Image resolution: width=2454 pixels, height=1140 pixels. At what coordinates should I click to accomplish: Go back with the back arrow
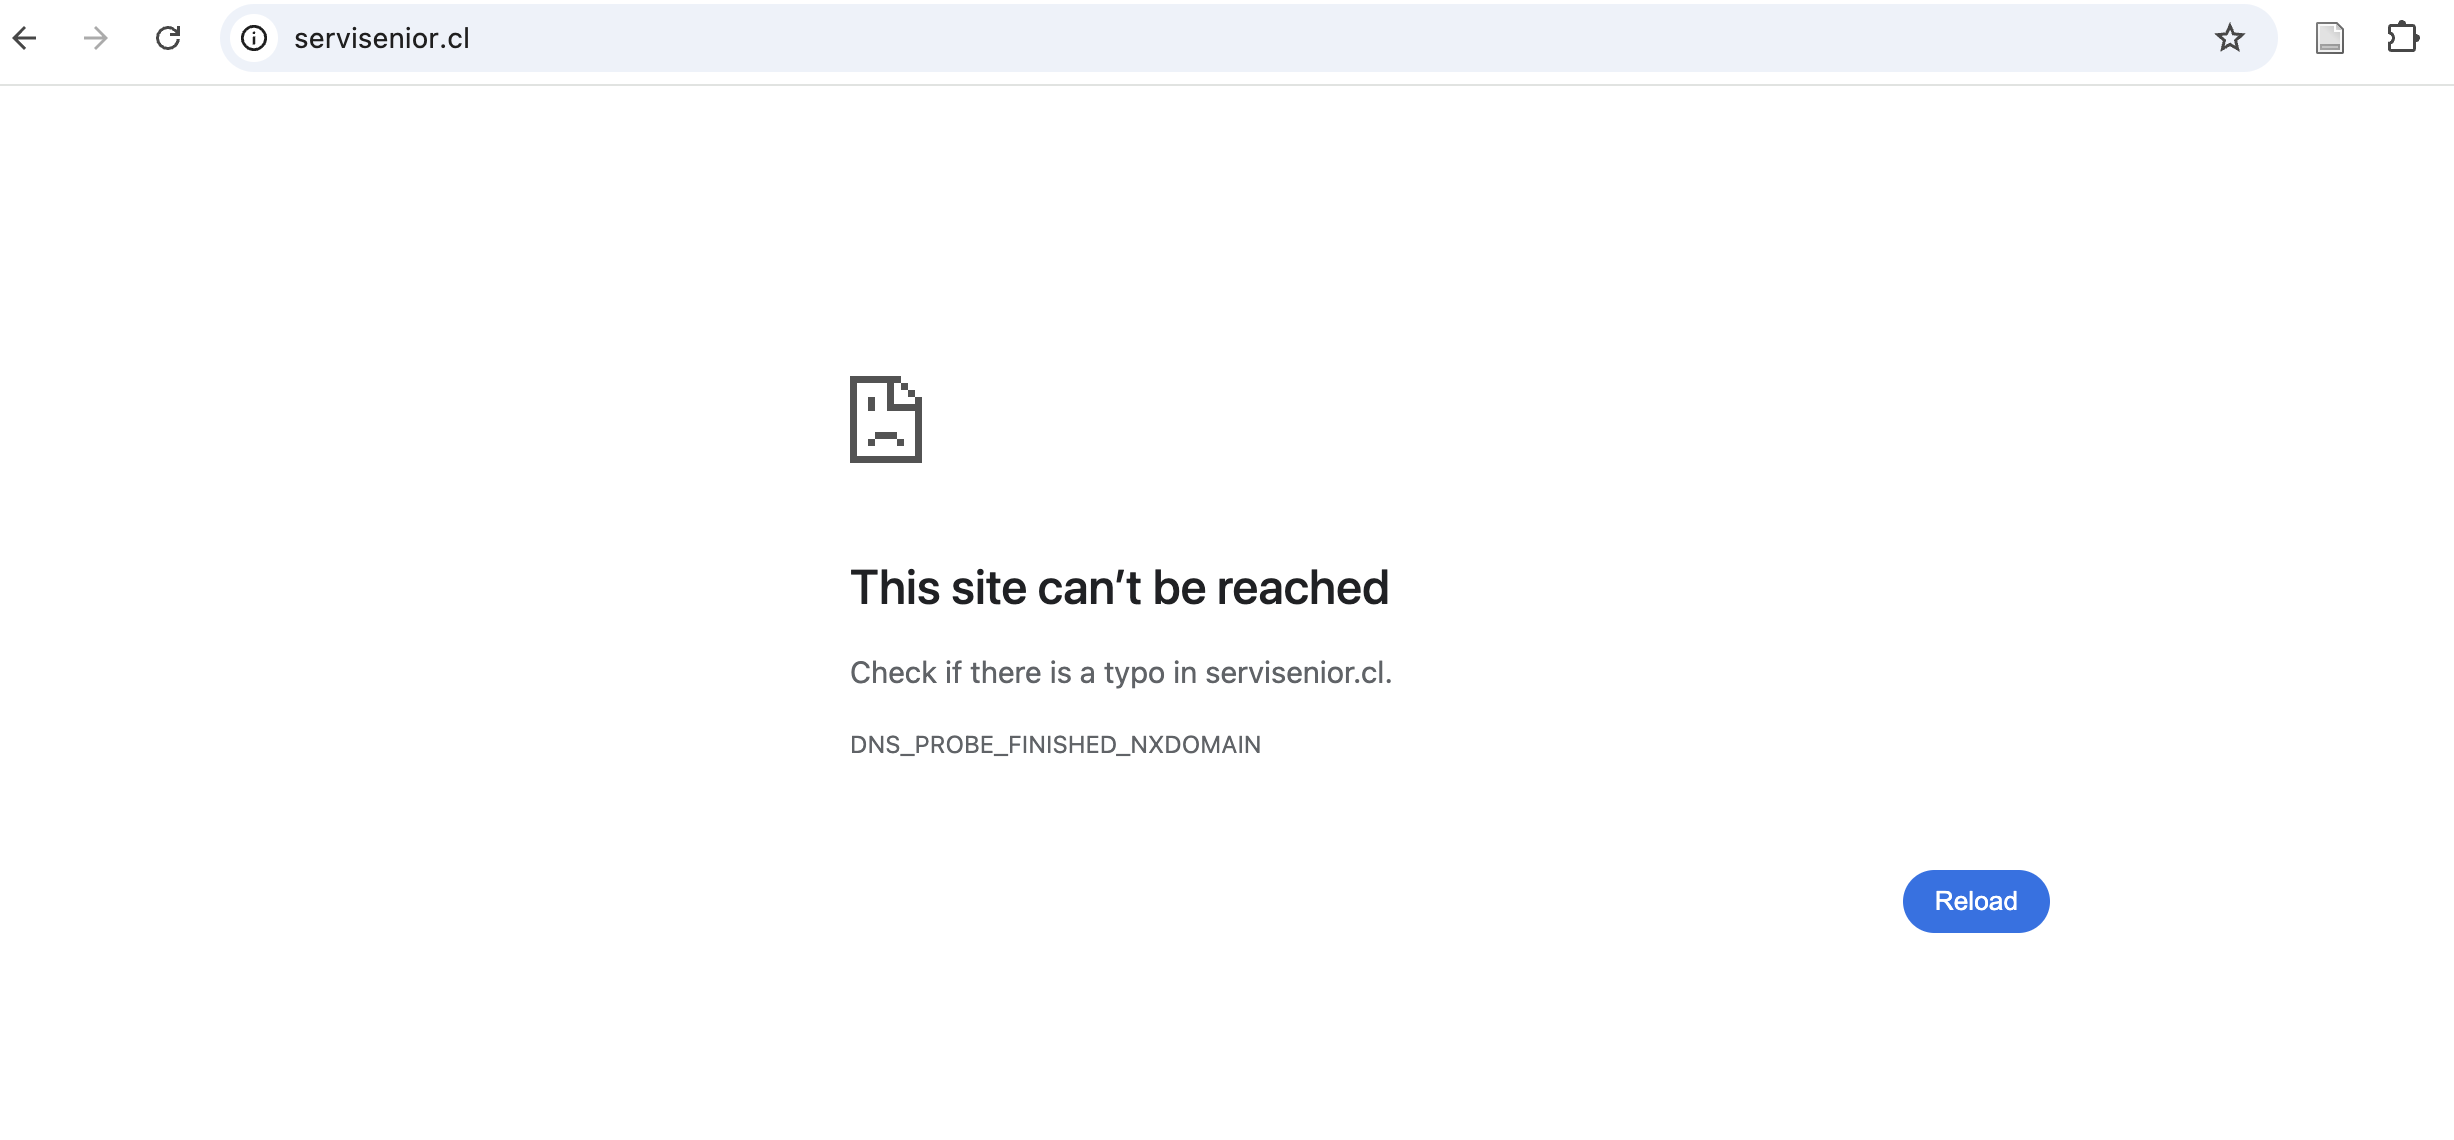pyautogui.click(x=25, y=38)
